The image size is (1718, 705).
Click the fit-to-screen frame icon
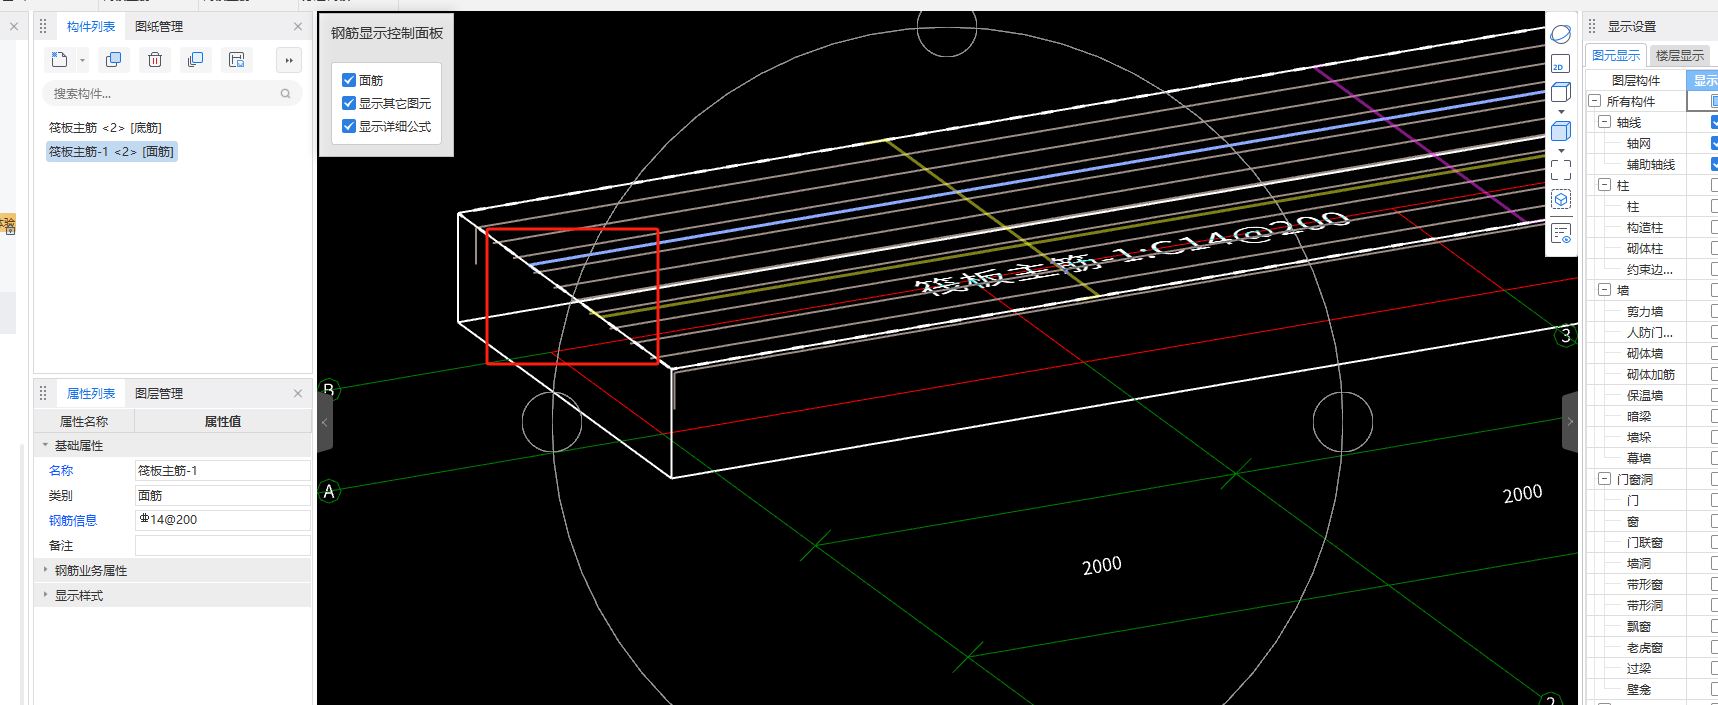(x=1561, y=170)
